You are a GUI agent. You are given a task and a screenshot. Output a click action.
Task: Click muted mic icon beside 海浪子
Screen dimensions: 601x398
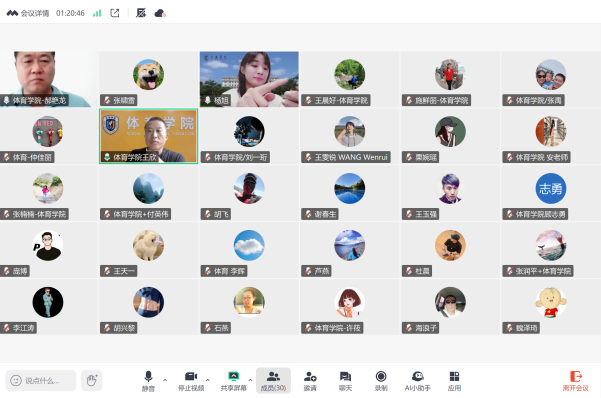409,328
